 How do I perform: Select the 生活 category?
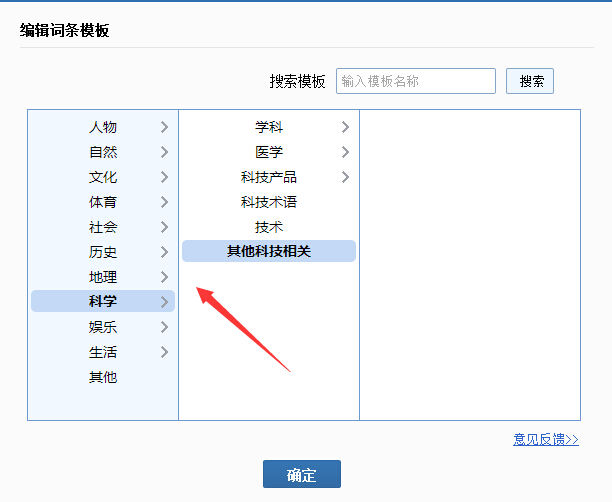pos(103,352)
